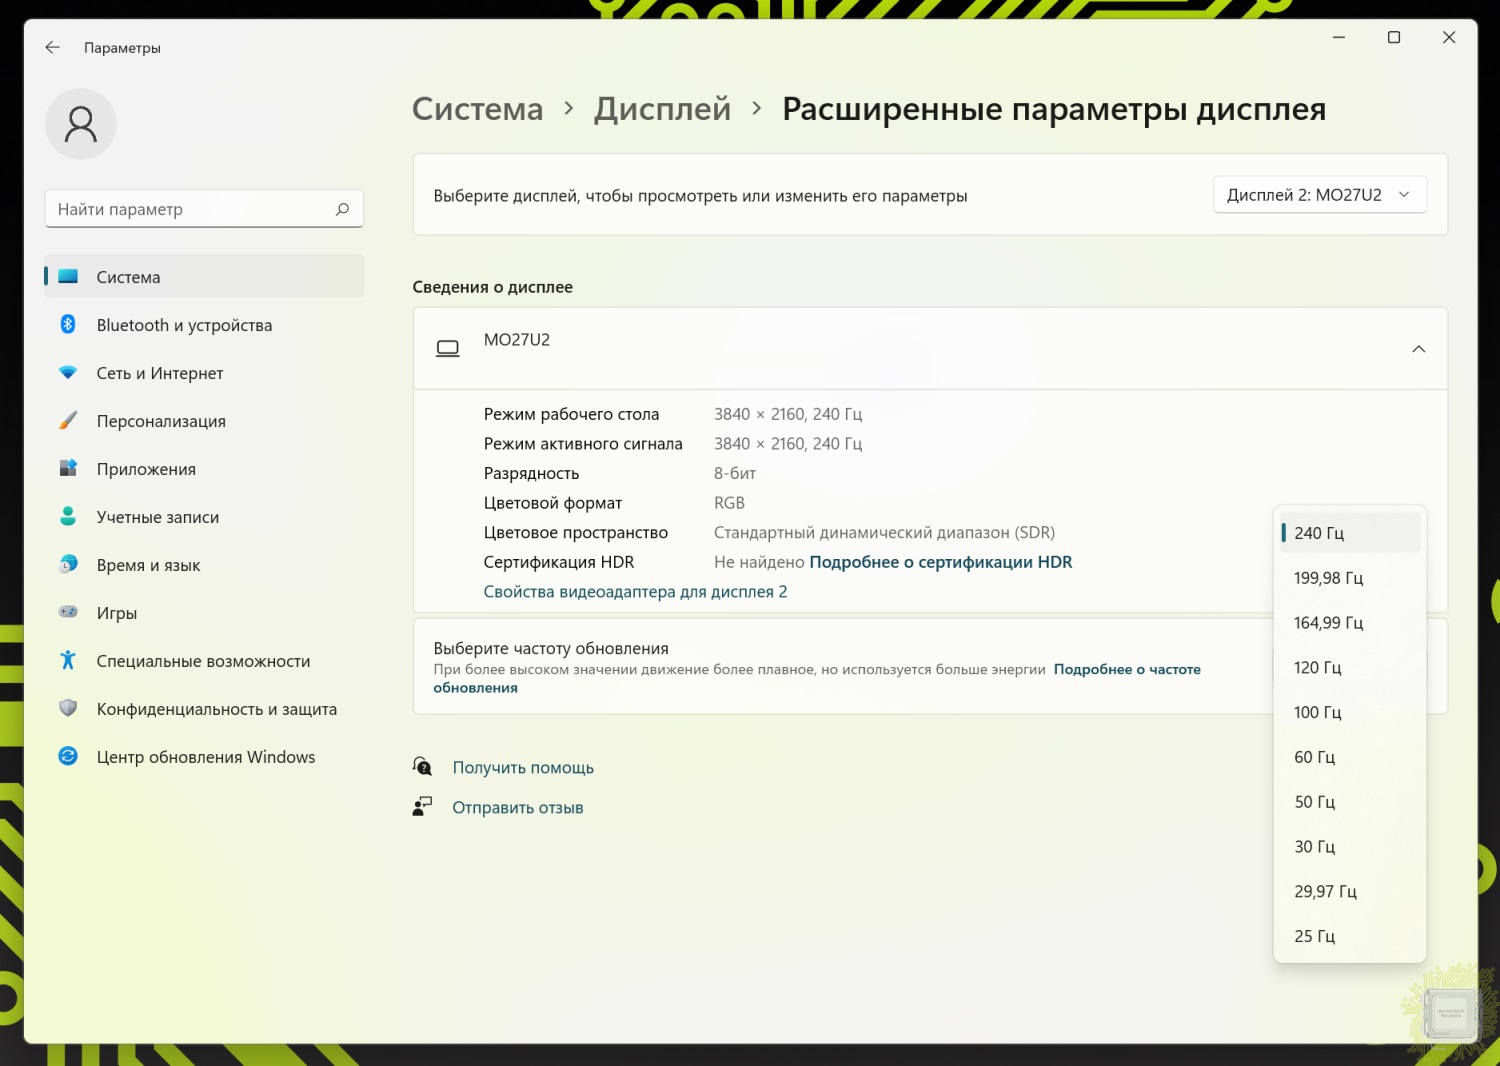Click the Bluetooth icon in sidebar

pyautogui.click(x=68, y=324)
